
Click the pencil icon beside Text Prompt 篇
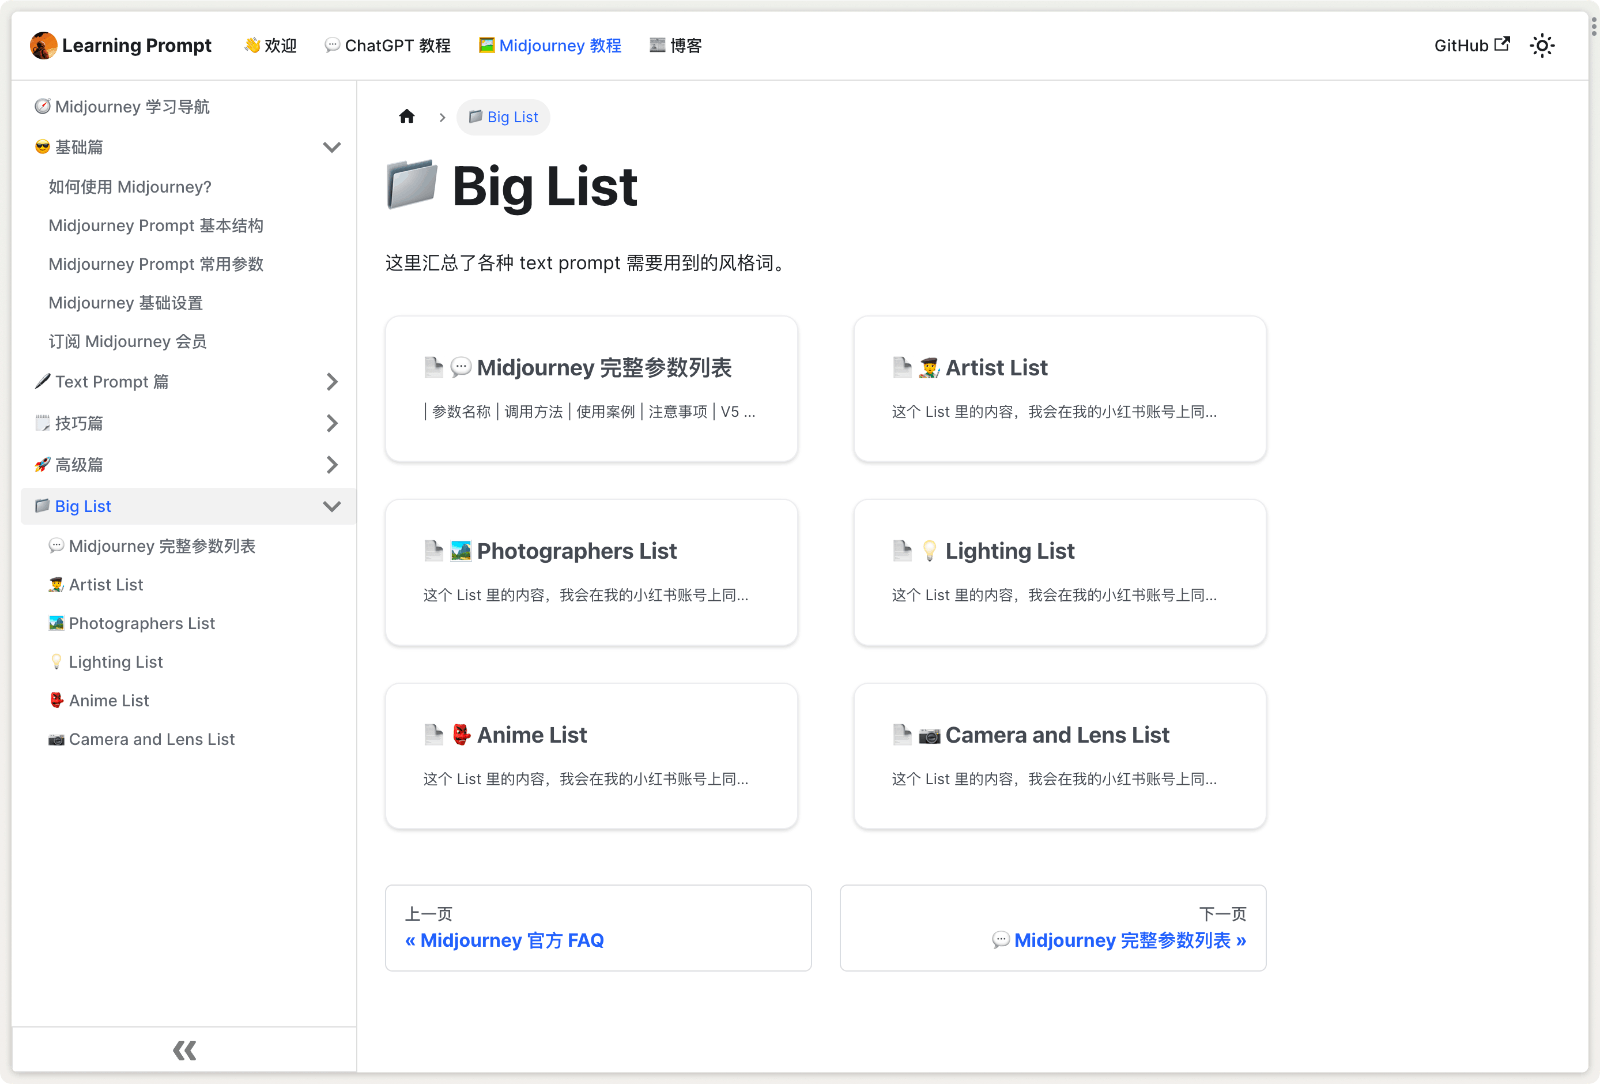point(42,381)
